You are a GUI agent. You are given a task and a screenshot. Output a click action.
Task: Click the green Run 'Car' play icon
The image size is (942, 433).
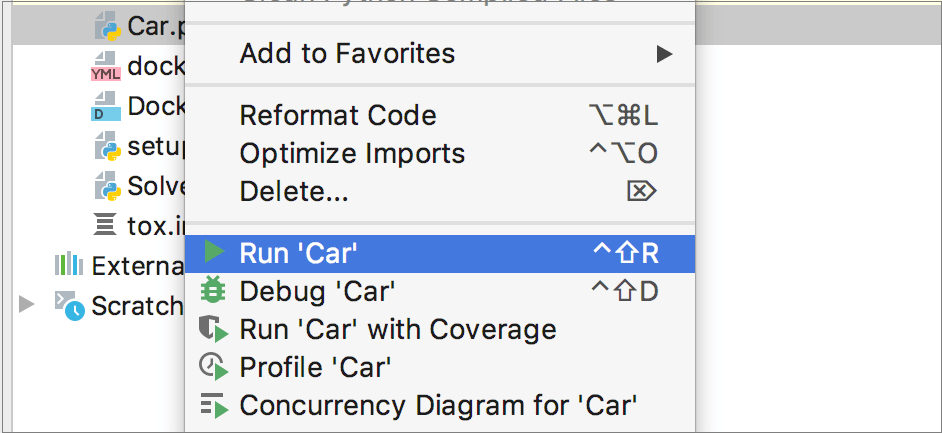(x=213, y=252)
